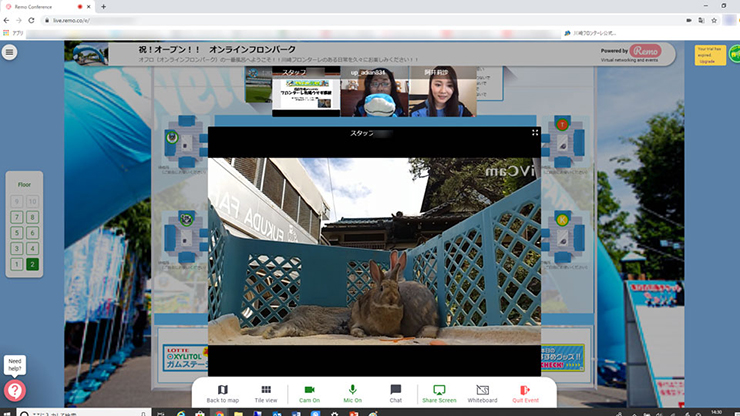Switch to Tile view

coord(266,394)
